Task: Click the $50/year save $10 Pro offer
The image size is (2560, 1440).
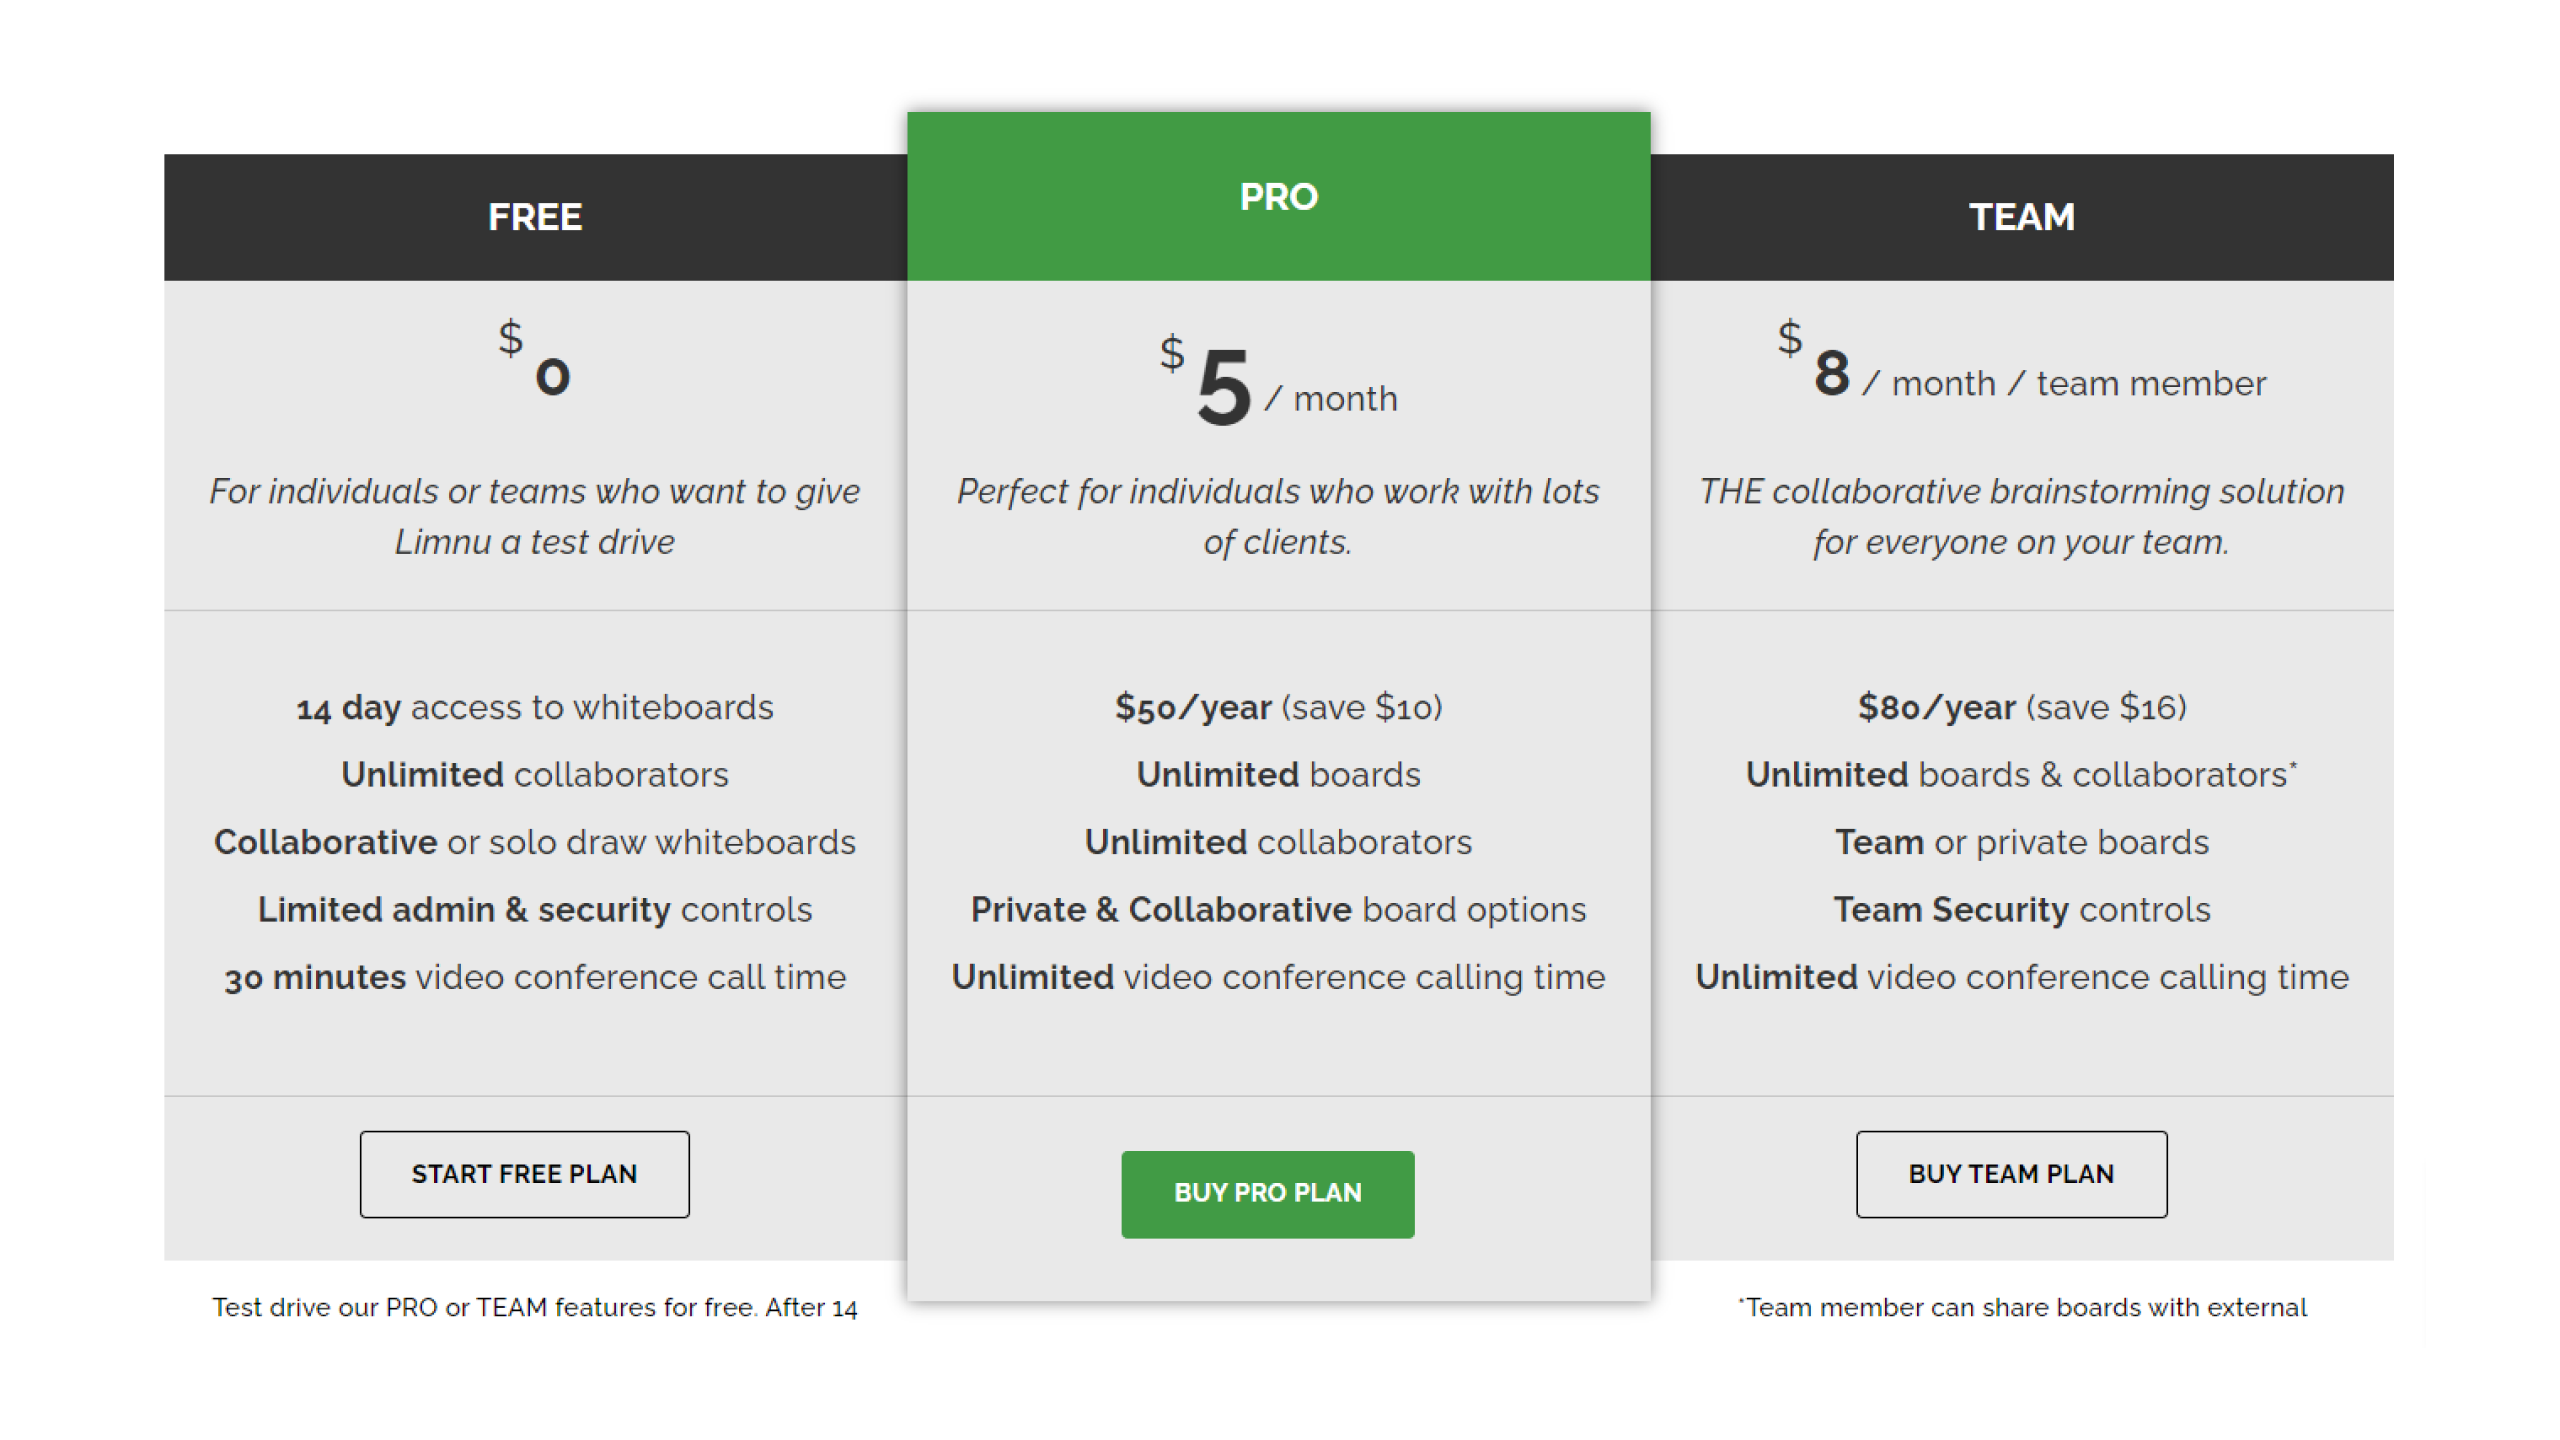Action: (x=1278, y=707)
